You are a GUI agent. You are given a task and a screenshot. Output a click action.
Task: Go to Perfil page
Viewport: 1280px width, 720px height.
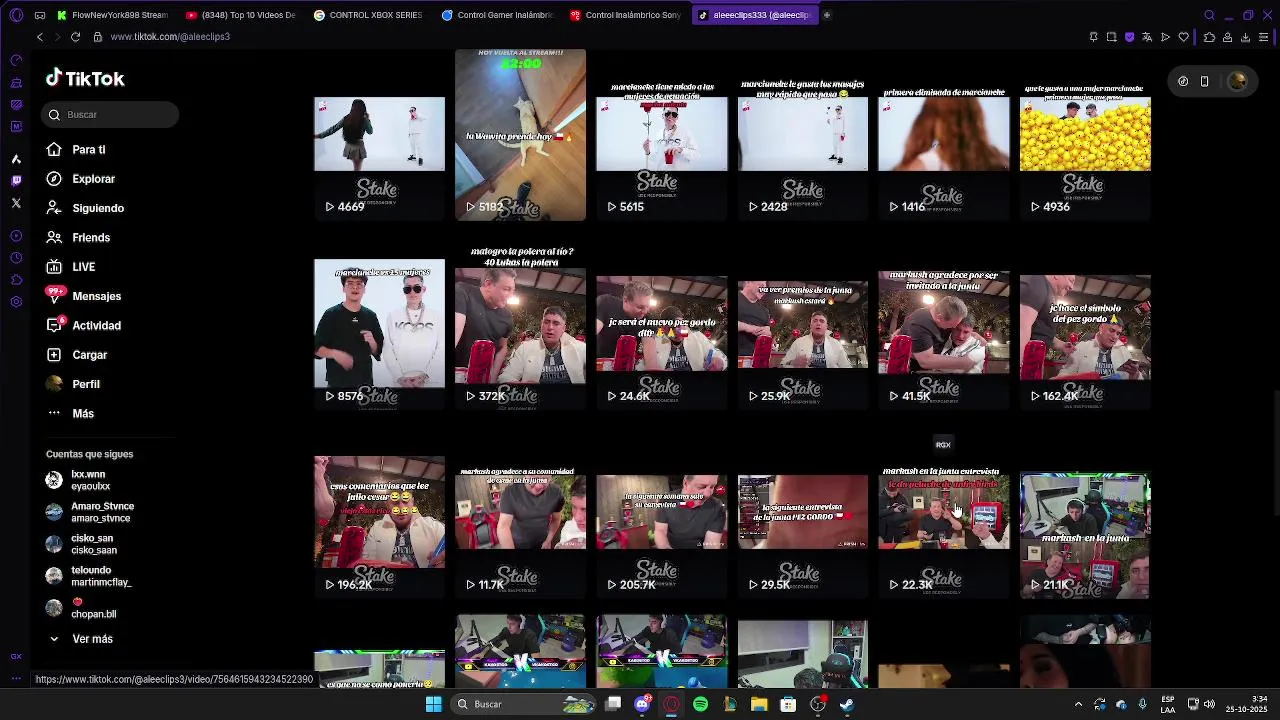pyautogui.click(x=72, y=384)
